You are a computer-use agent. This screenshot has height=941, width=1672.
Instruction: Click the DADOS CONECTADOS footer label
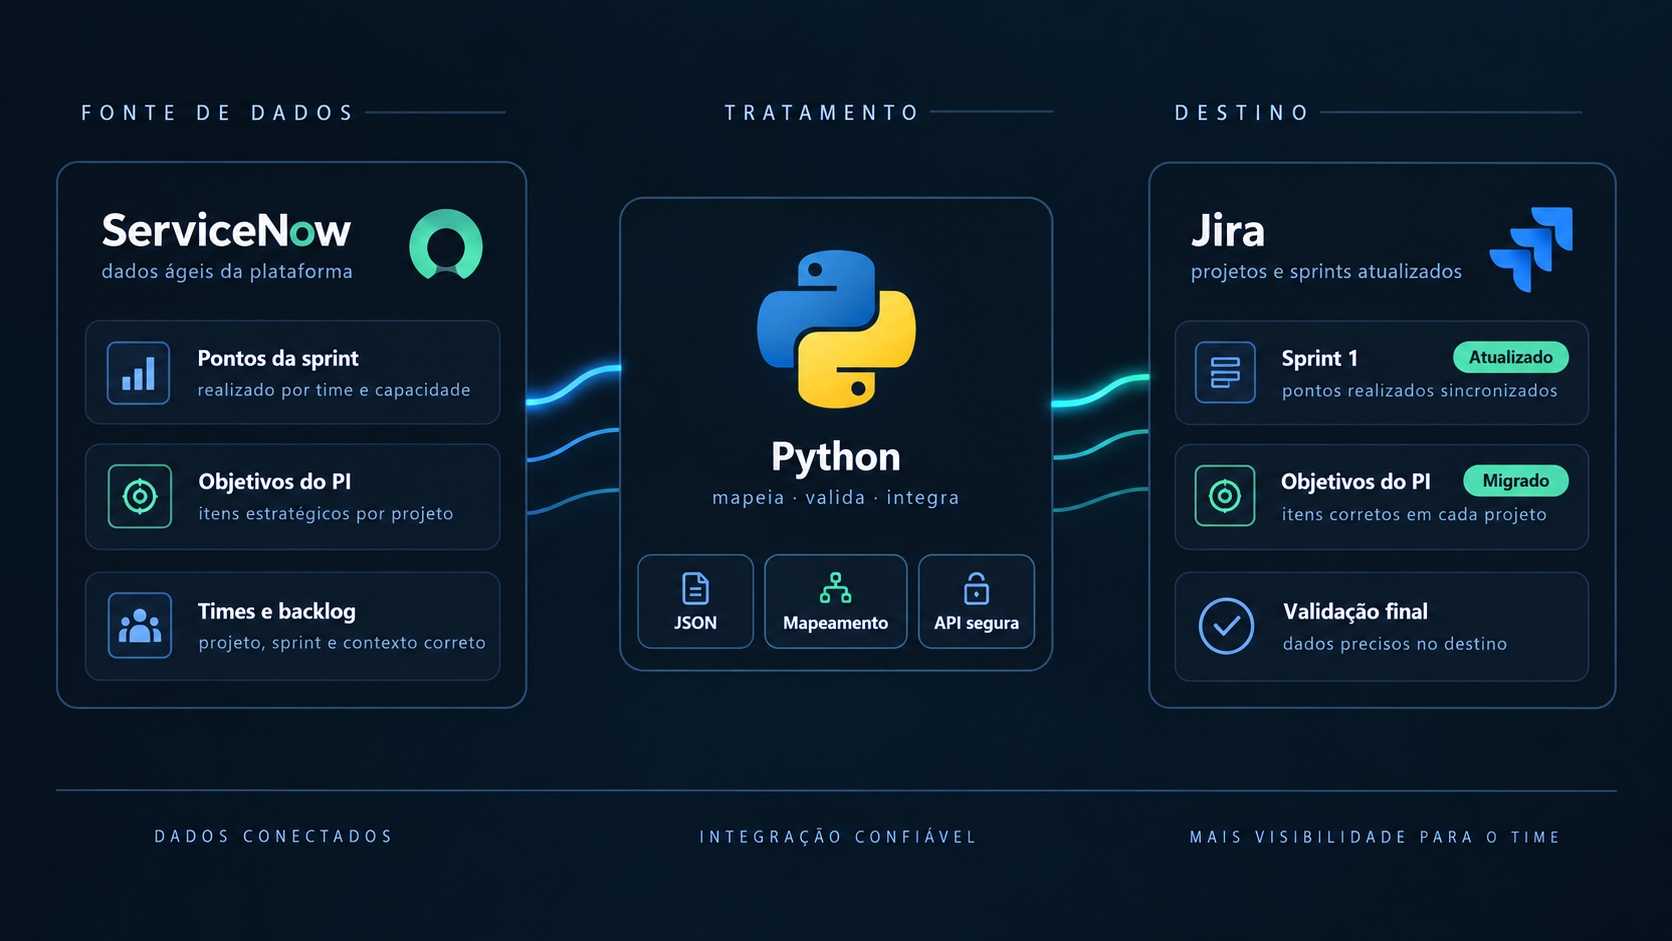point(274,836)
